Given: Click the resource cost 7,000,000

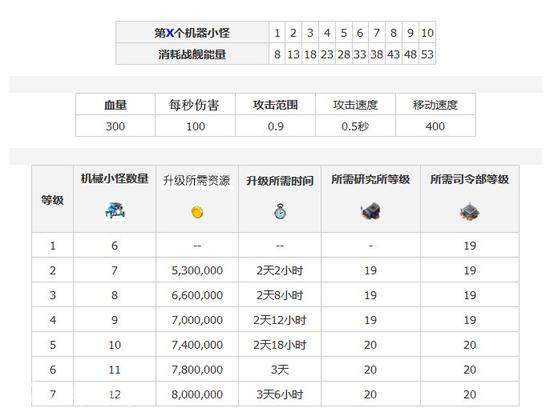Looking at the screenshot, I should click(x=197, y=320).
